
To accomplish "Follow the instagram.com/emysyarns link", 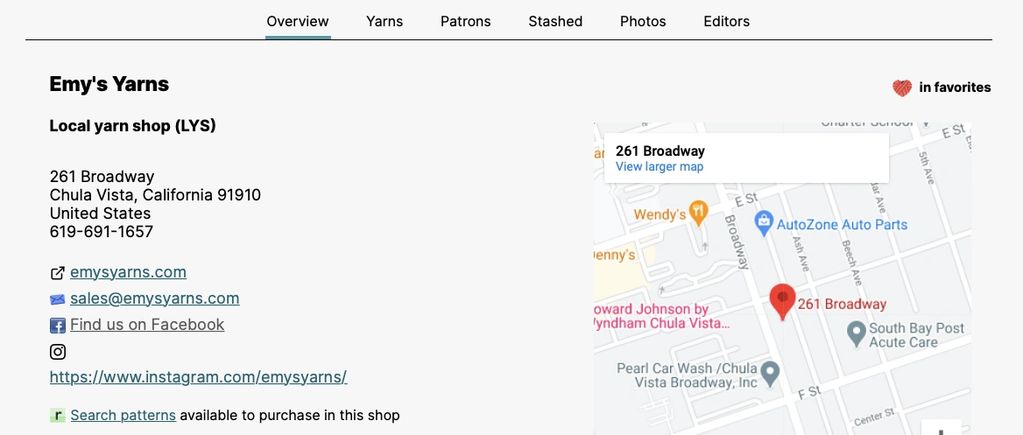I will (x=198, y=377).
